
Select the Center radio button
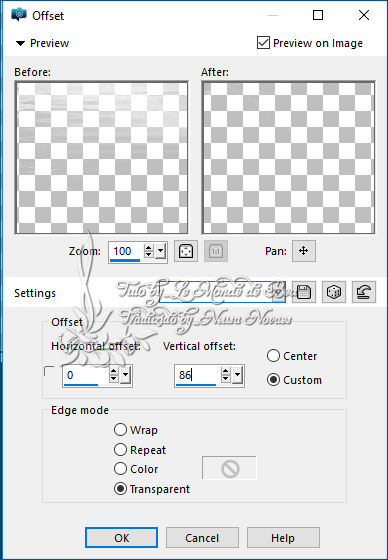tap(273, 356)
